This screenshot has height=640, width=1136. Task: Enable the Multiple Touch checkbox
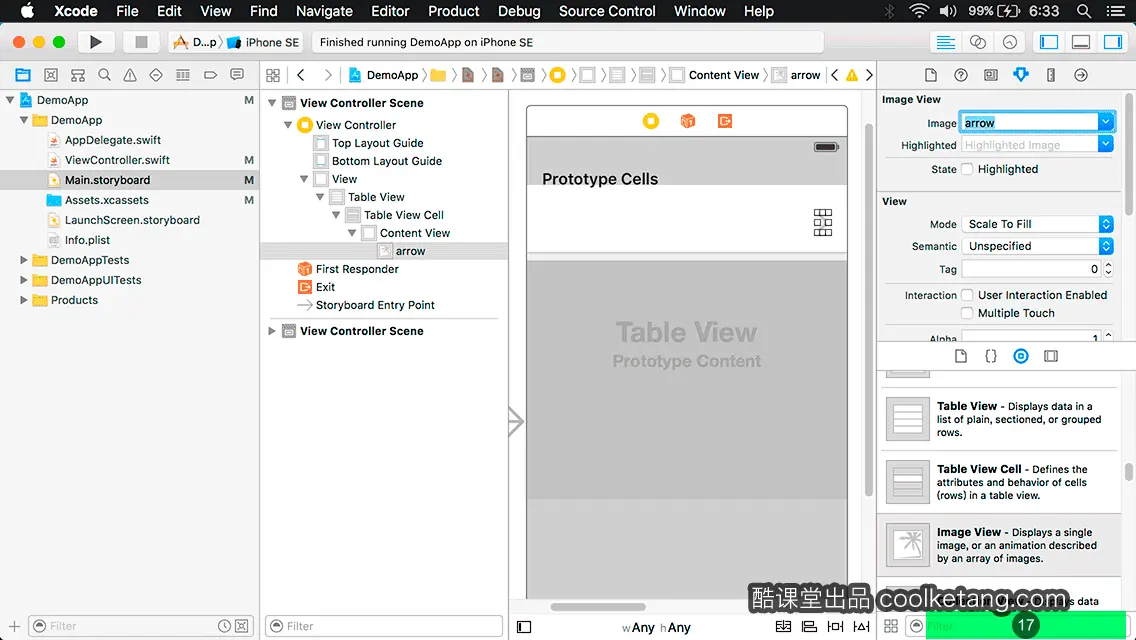click(967, 313)
